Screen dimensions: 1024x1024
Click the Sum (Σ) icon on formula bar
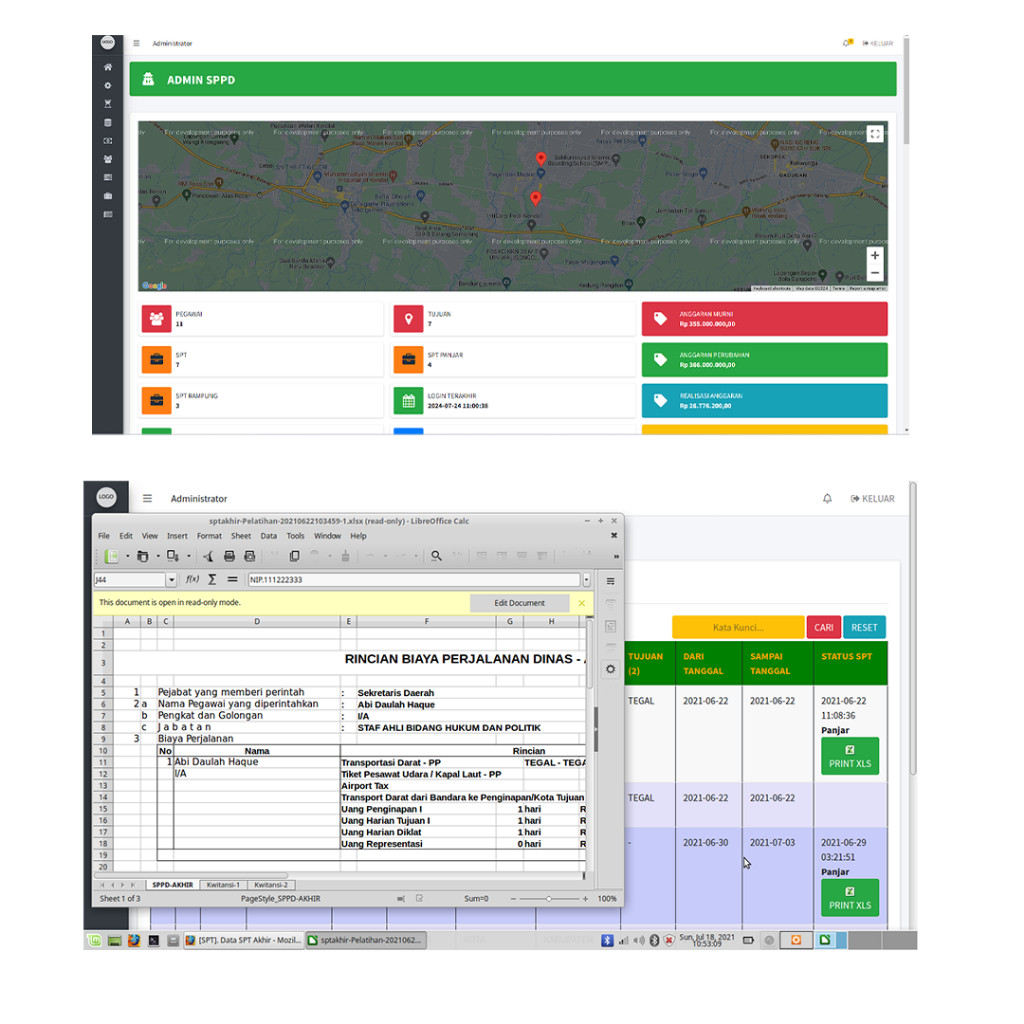tap(213, 578)
